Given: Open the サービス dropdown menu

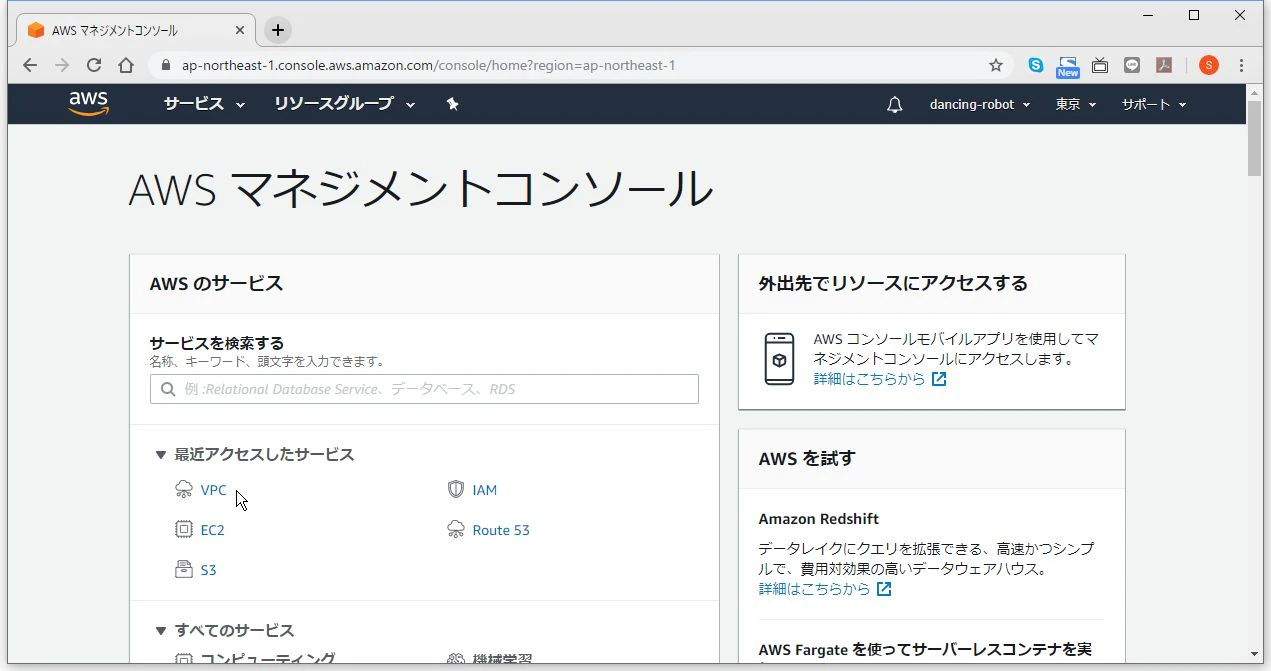Looking at the screenshot, I should 204,104.
